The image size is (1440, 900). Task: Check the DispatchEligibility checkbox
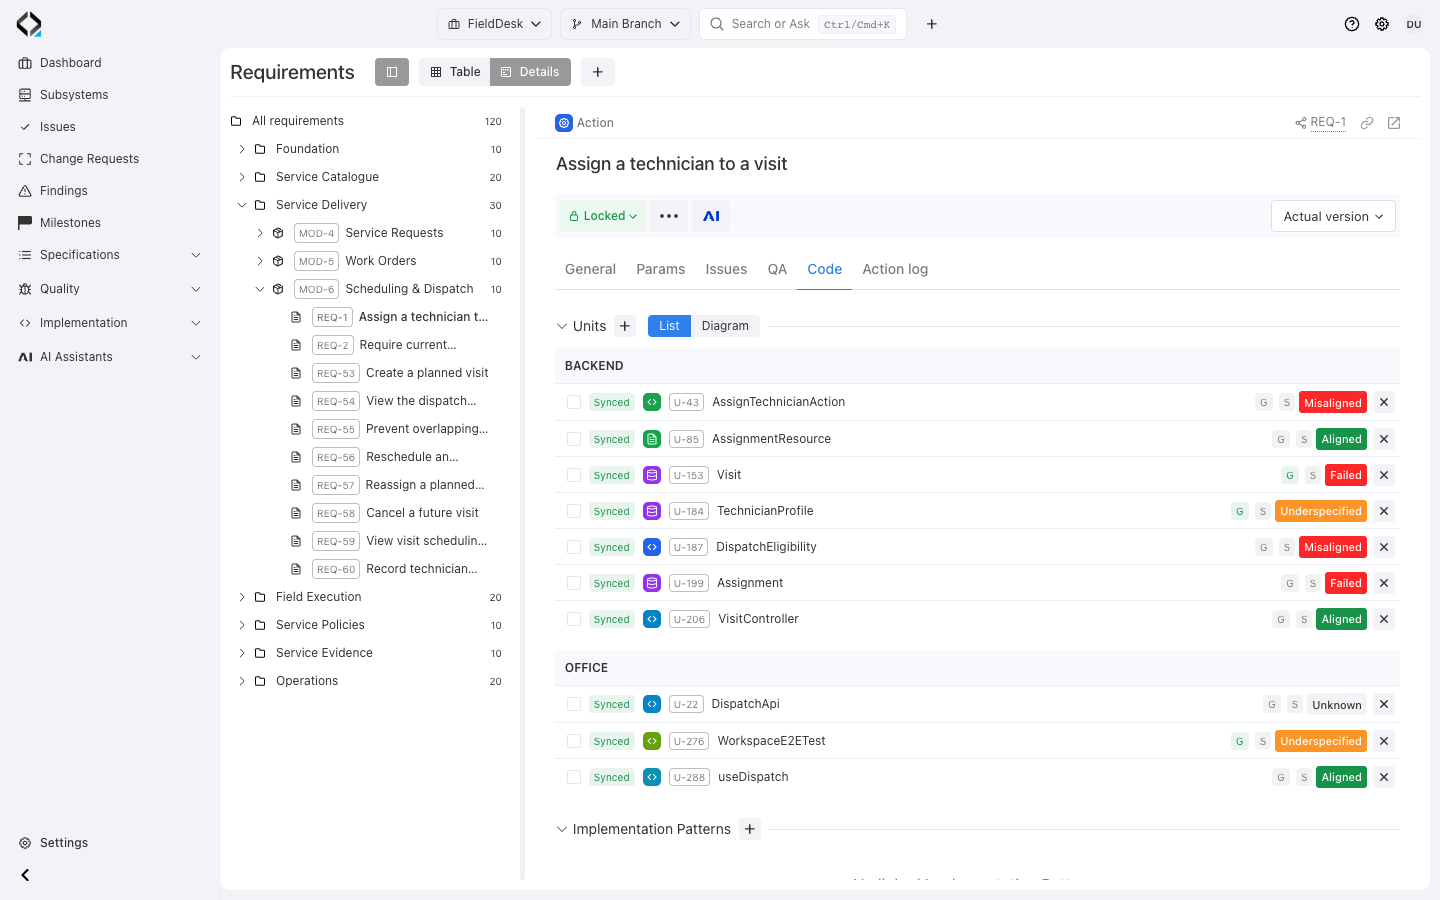tap(574, 547)
